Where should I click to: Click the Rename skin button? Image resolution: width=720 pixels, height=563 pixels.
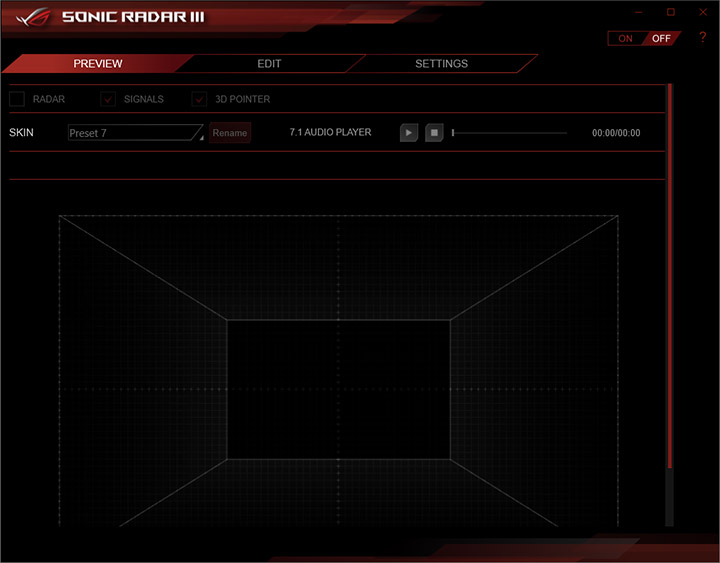230,133
